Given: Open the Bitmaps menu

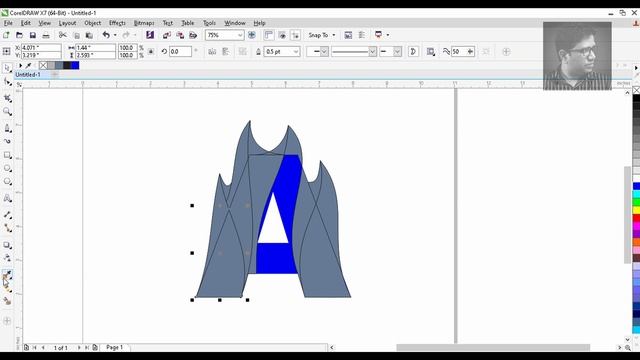Looking at the screenshot, I should [x=144, y=23].
